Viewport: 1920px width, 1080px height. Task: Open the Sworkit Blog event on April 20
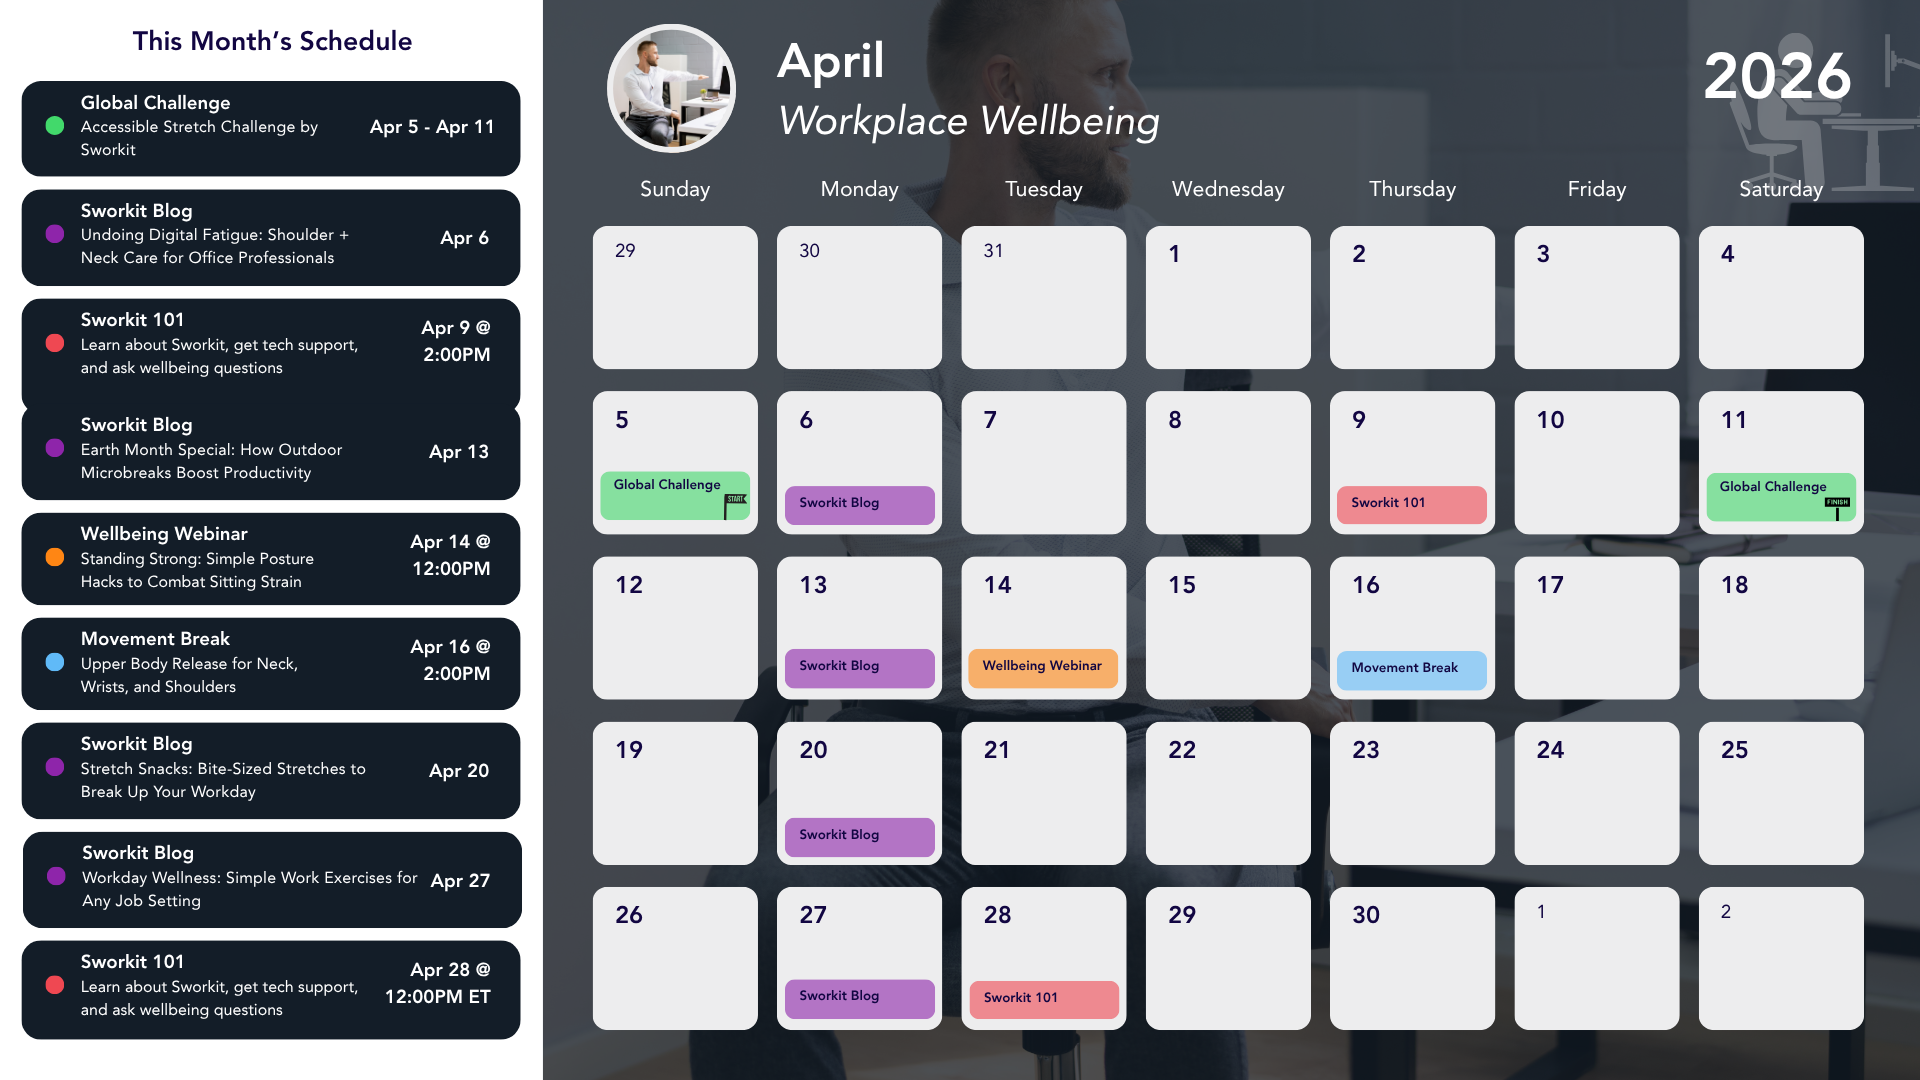click(859, 836)
